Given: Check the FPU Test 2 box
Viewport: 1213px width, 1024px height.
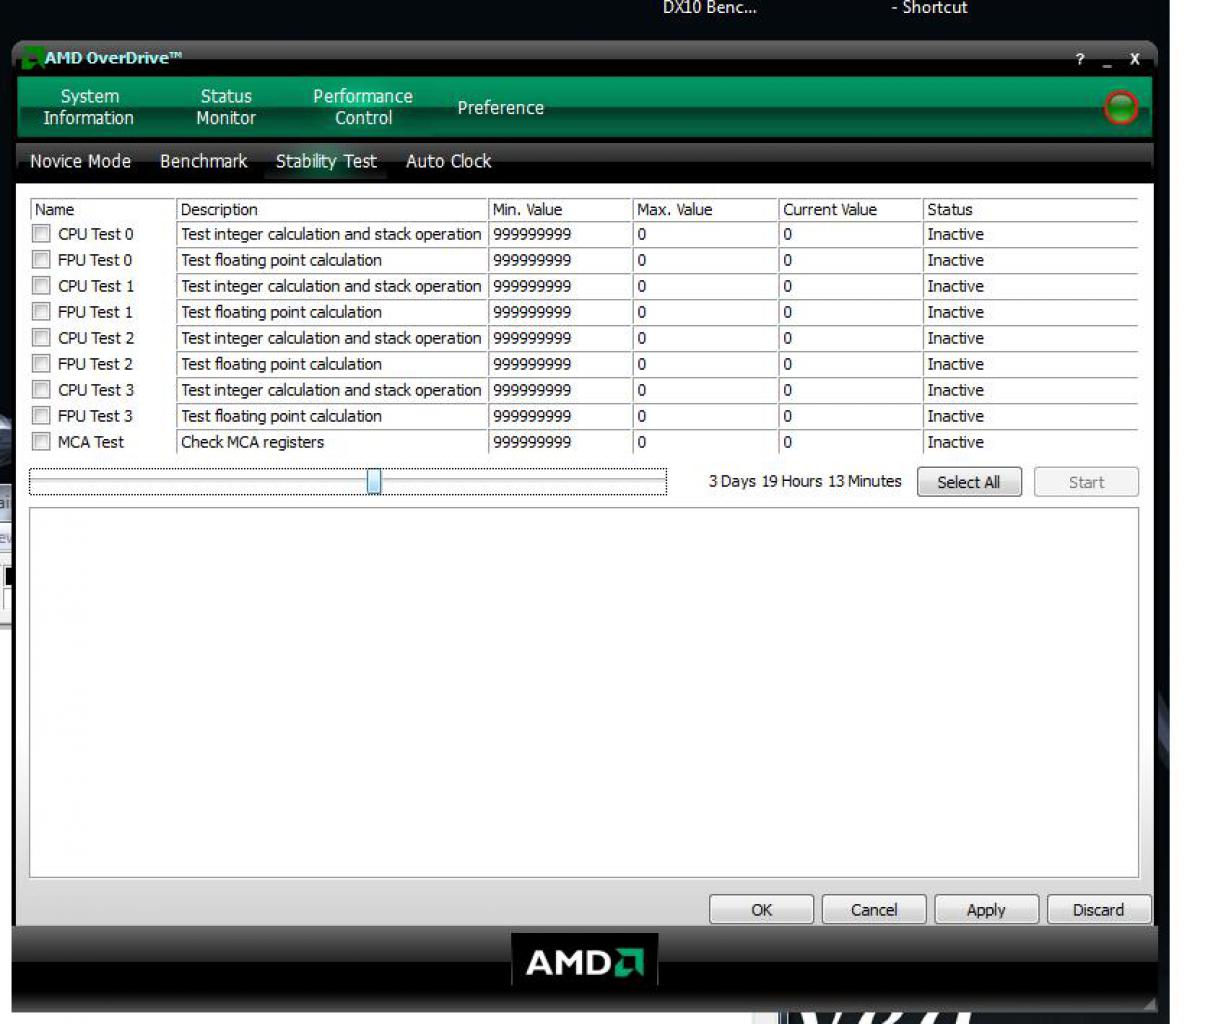Looking at the screenshot, I should (41, 364).
